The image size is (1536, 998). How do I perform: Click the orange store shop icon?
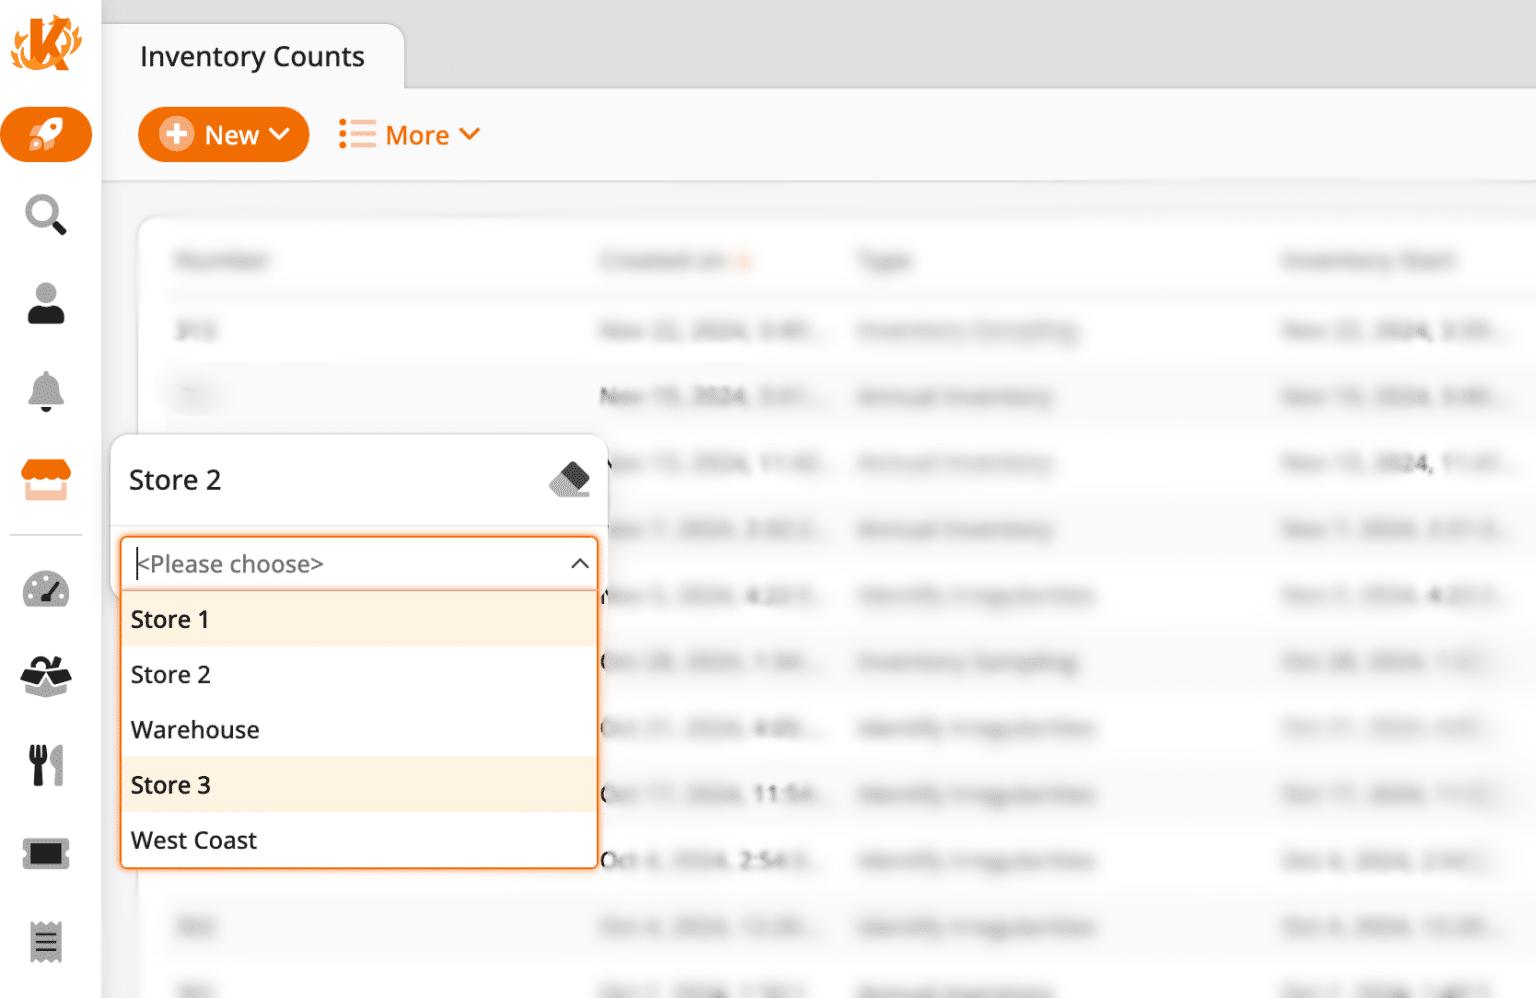[46, 480]
